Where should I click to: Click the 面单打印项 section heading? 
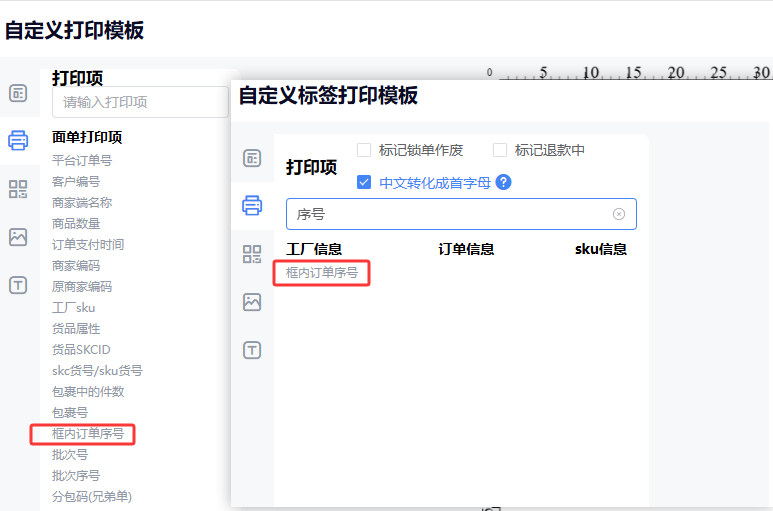(87, 137)
